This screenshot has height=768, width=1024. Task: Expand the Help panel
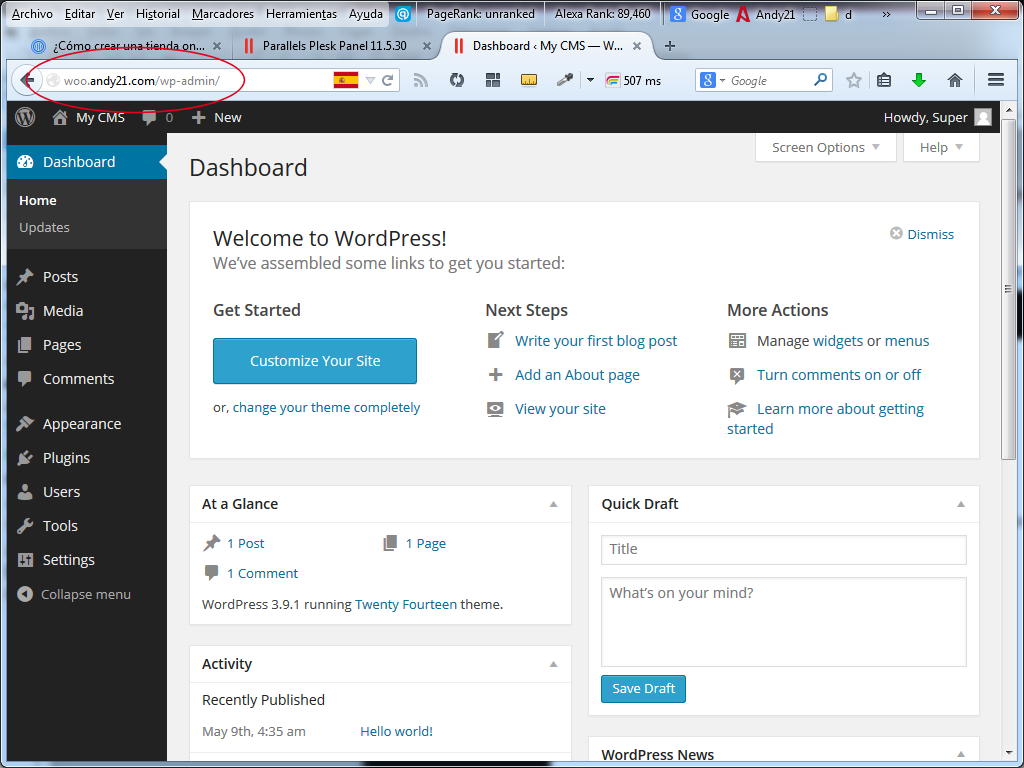[x=941, y=148]
